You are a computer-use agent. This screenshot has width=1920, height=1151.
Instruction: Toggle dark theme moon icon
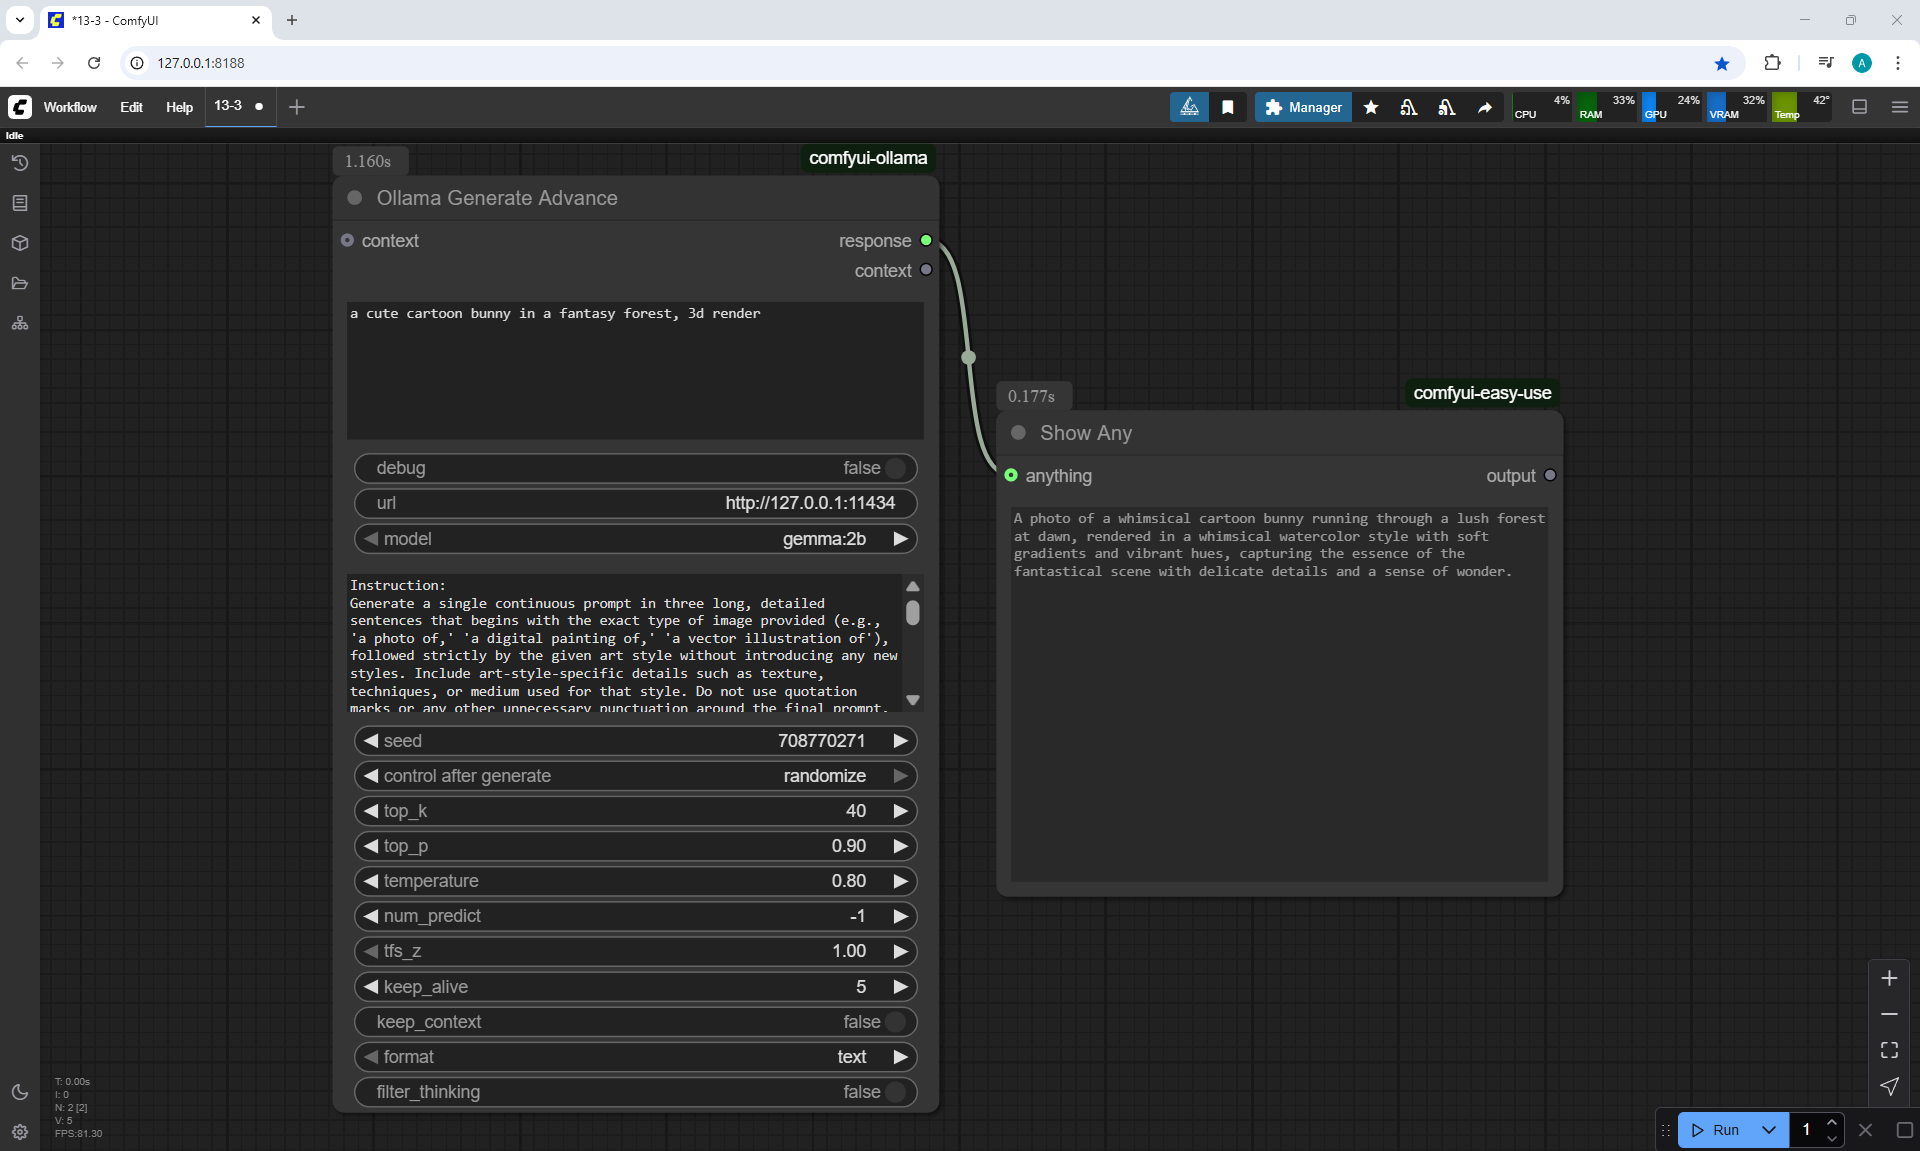[20, 1092]
